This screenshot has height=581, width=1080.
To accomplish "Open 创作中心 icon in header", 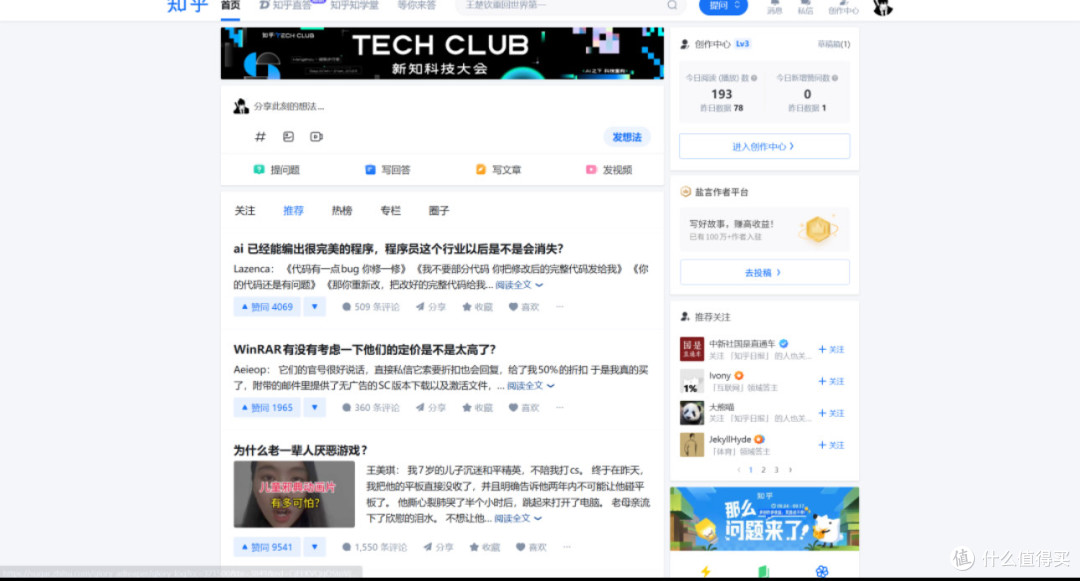I will [x=843, y=7].
